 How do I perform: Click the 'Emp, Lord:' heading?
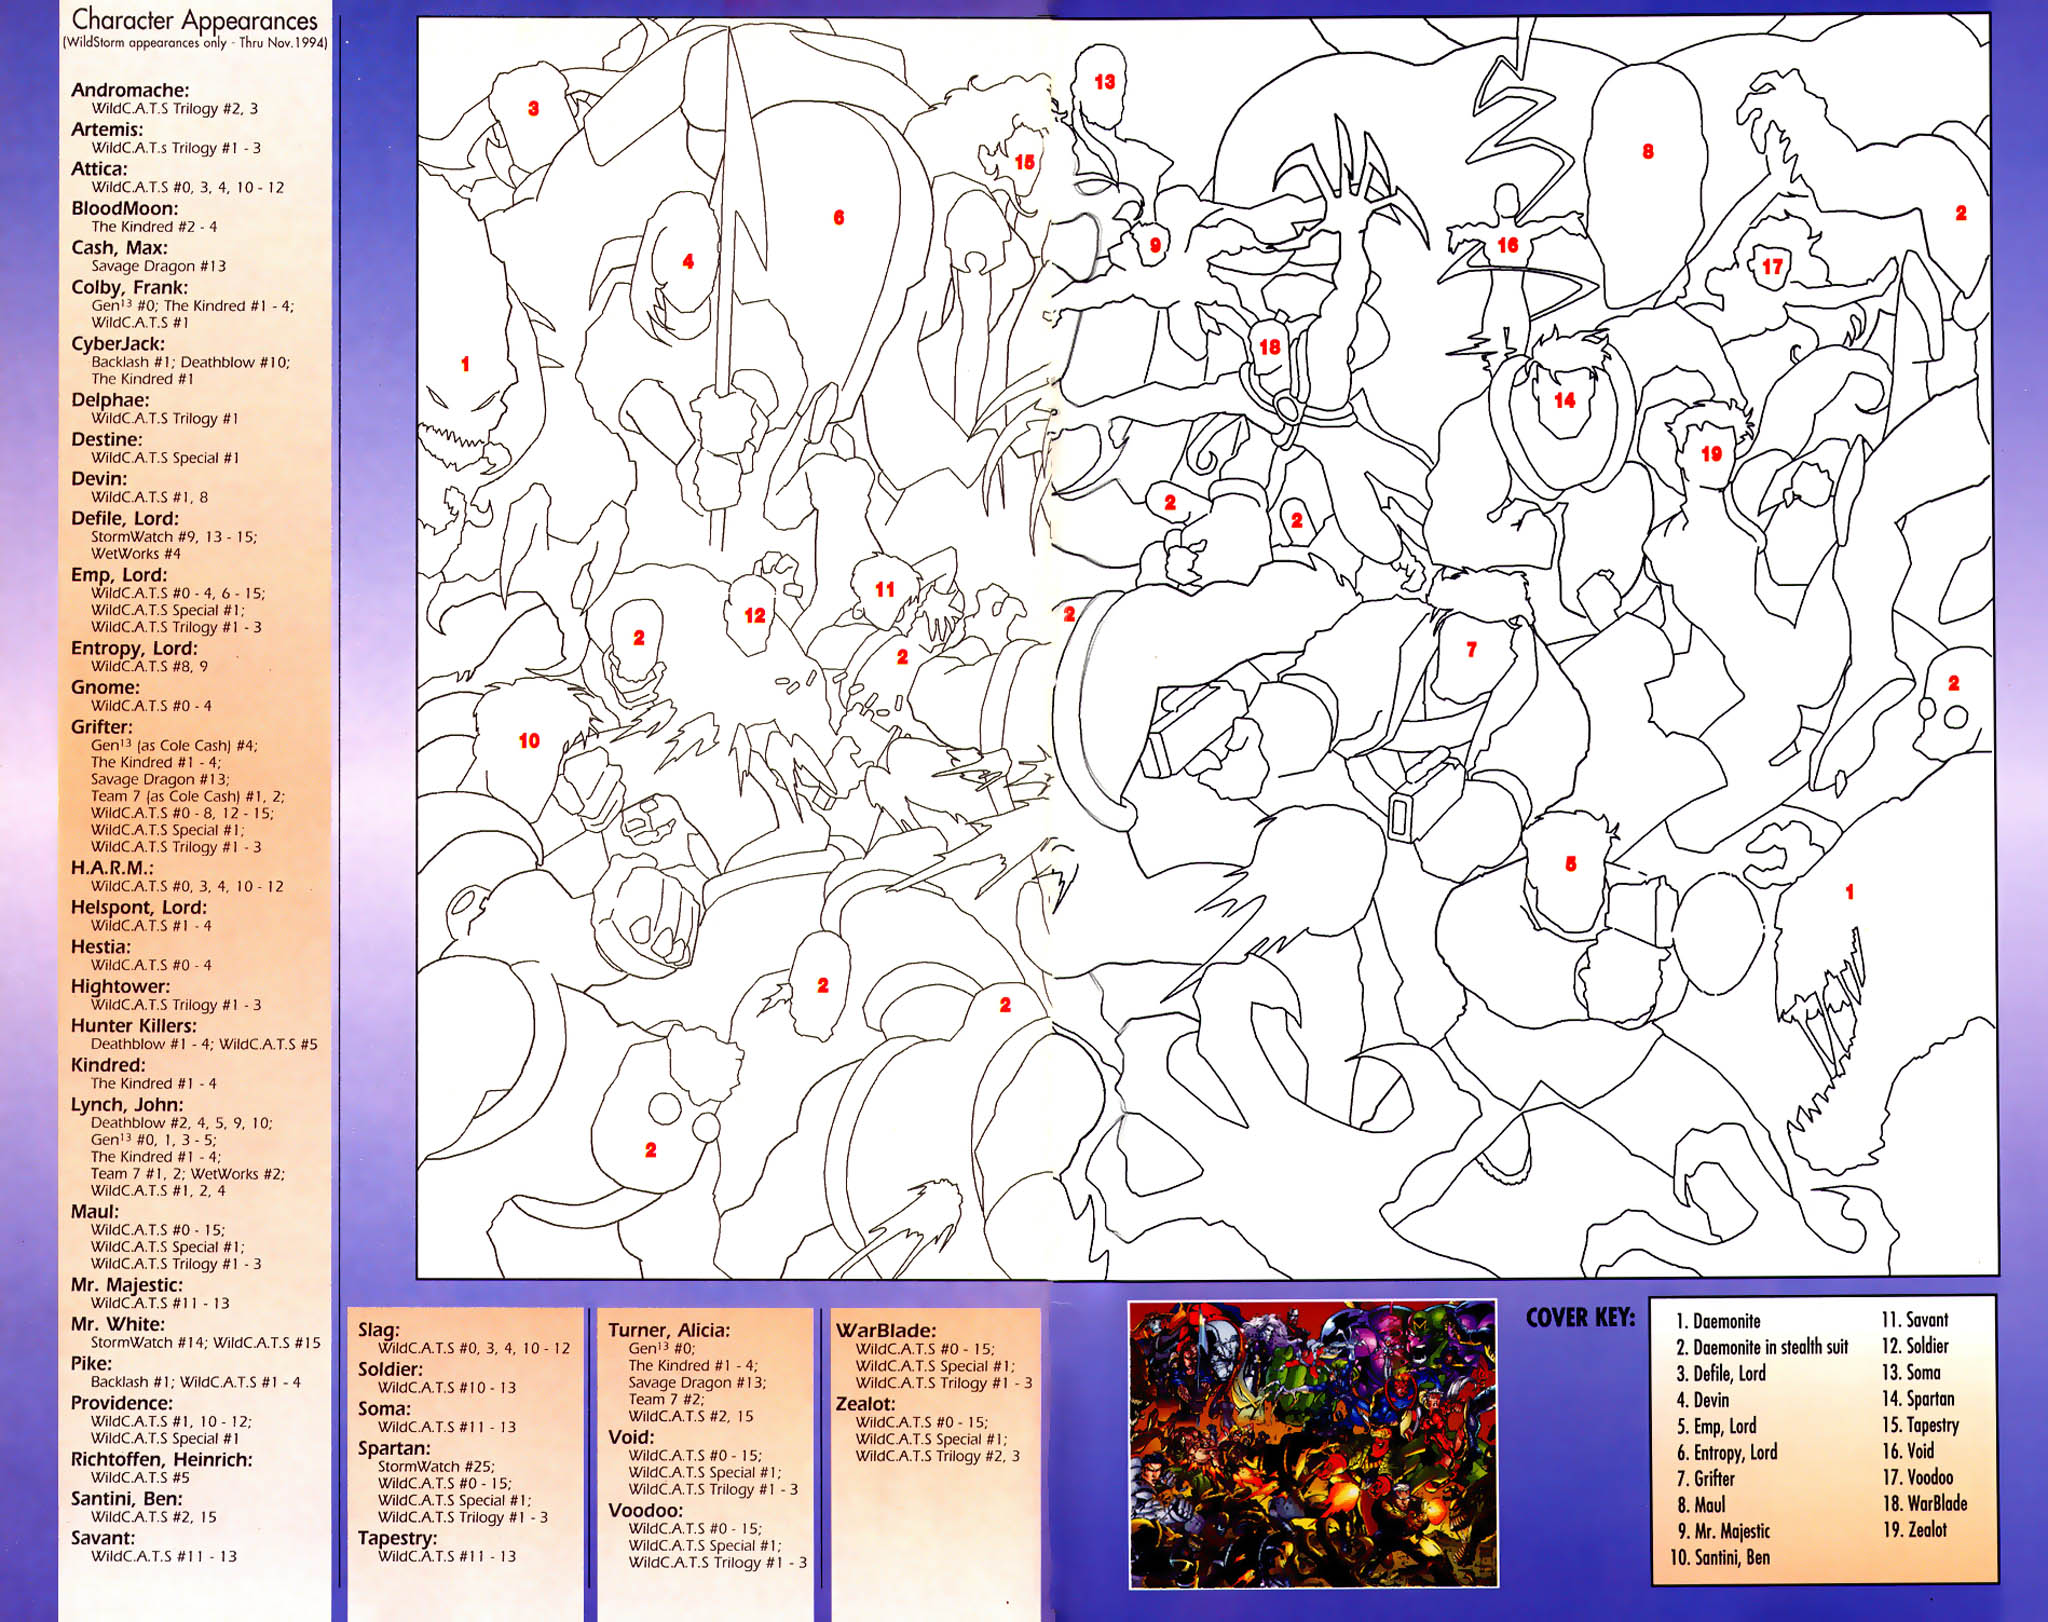click(x=119, y=575)
